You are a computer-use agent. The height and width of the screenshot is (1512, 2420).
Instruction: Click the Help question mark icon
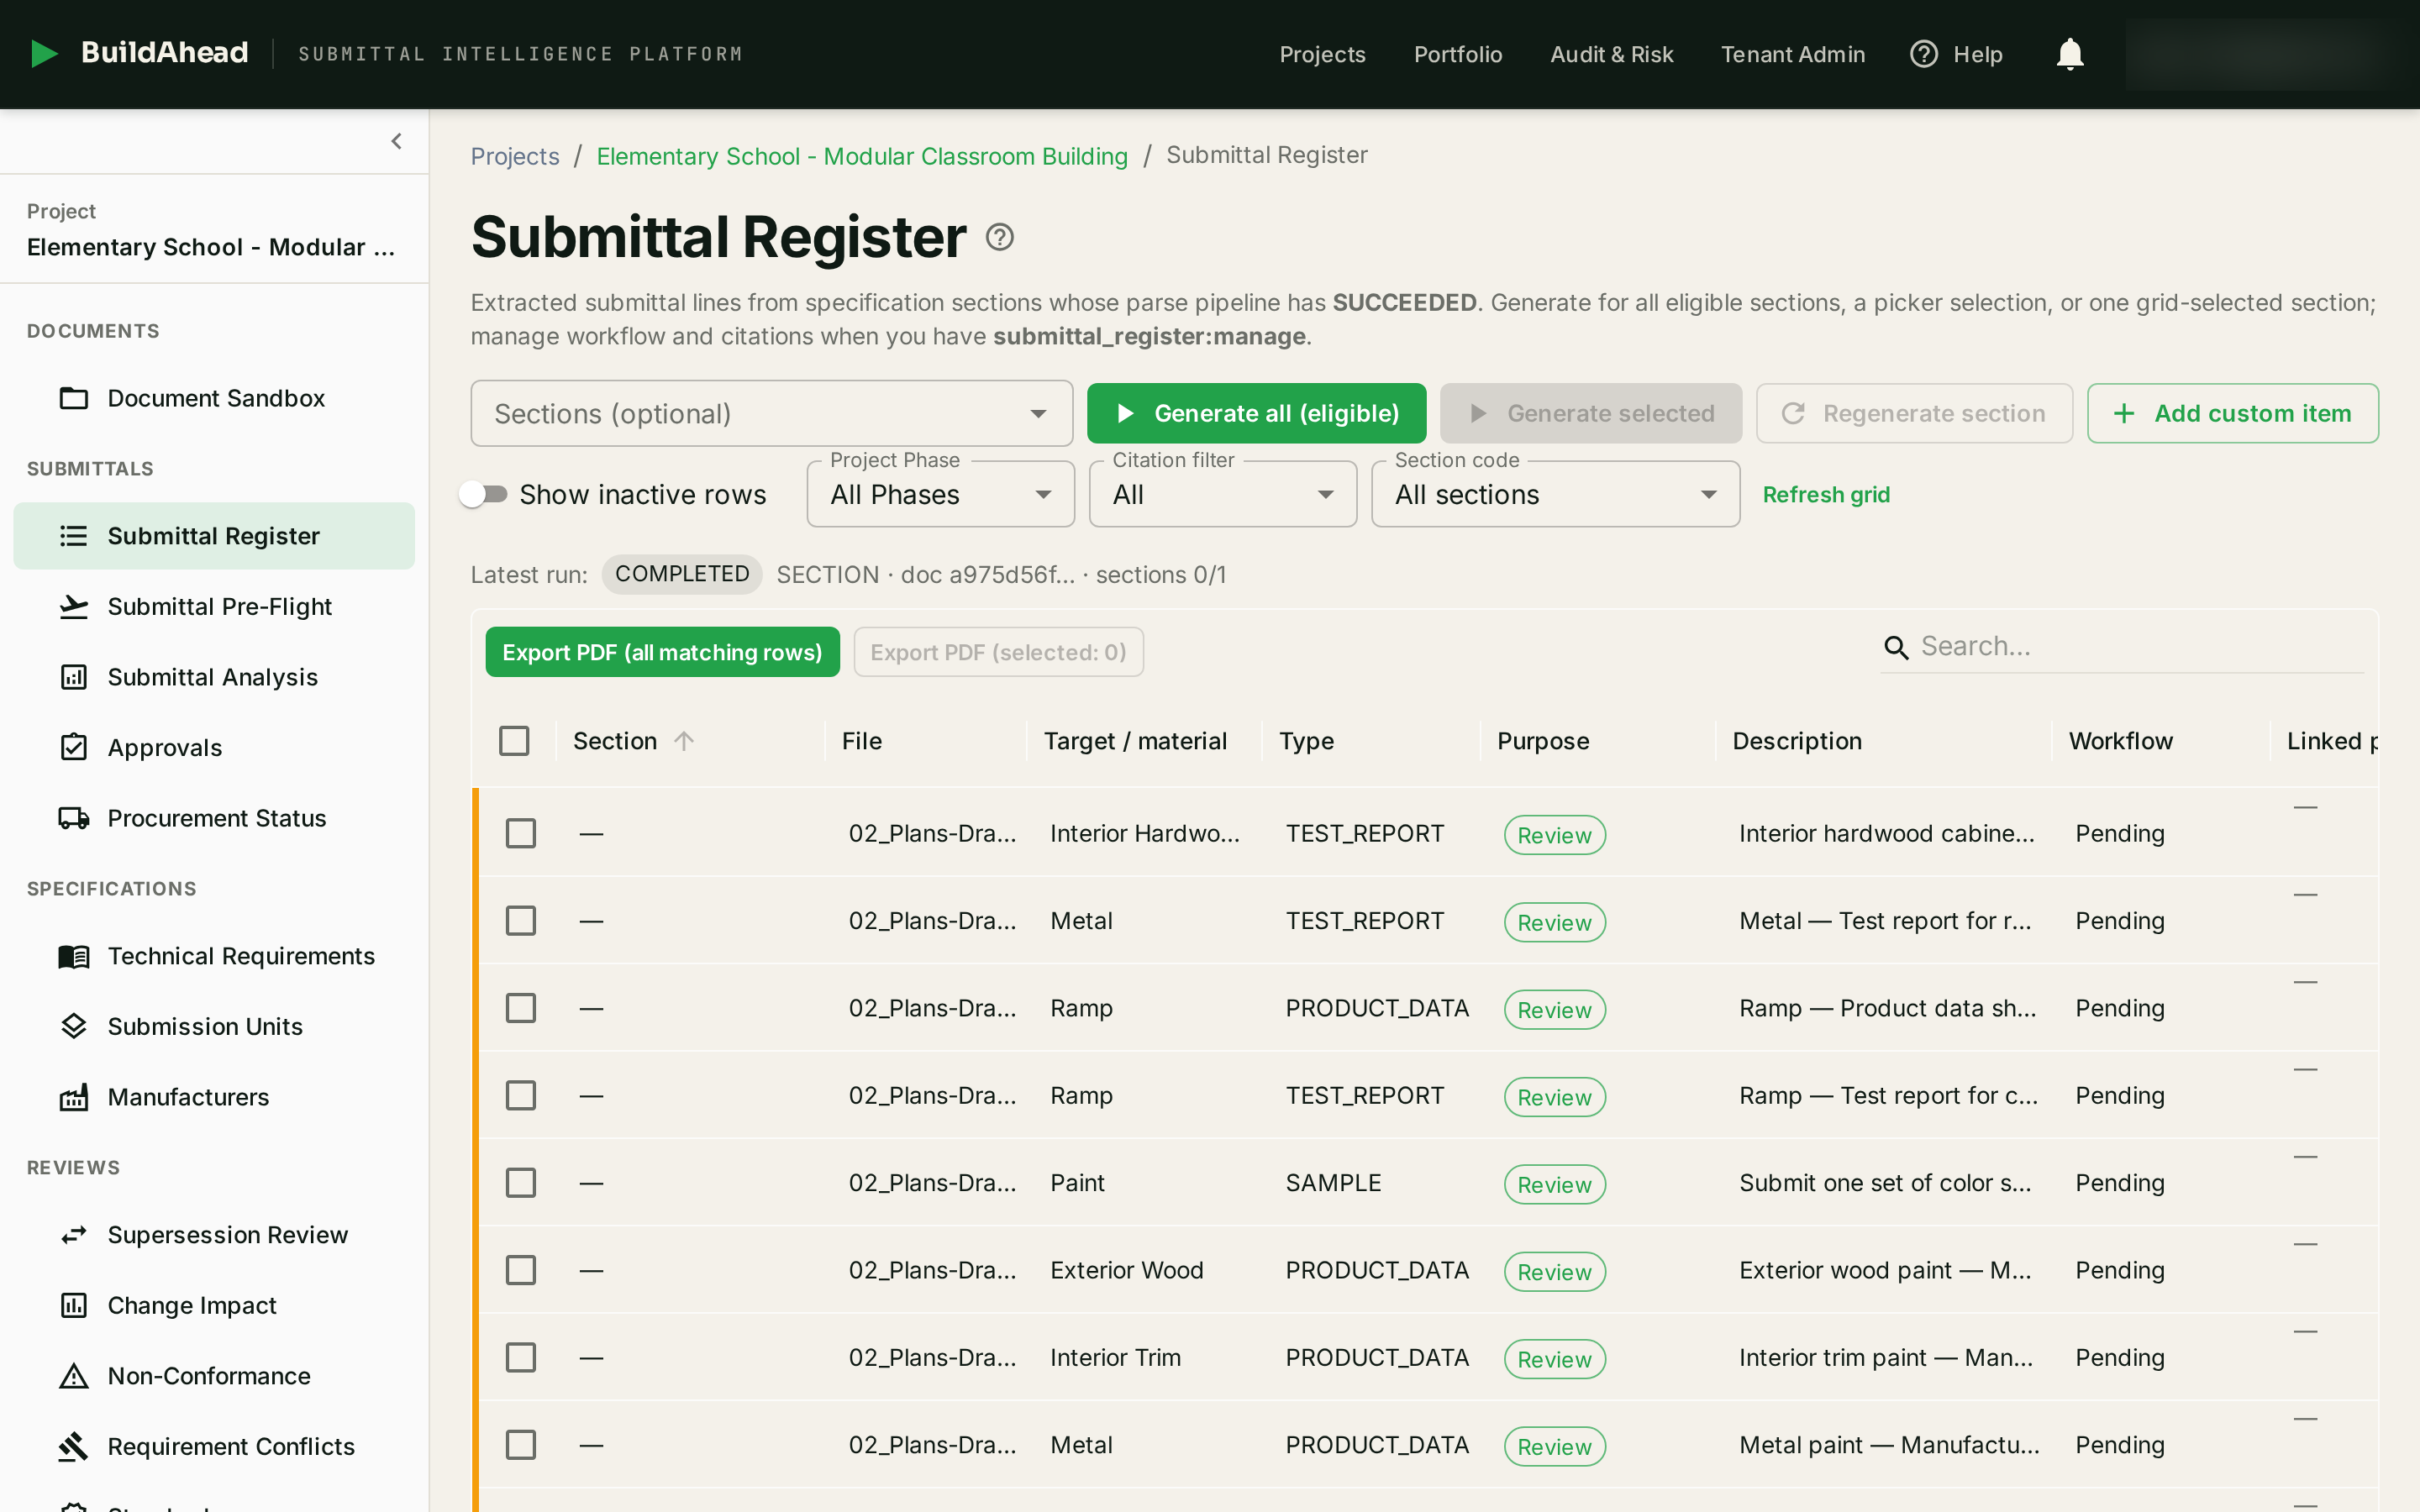point(1923,54)
